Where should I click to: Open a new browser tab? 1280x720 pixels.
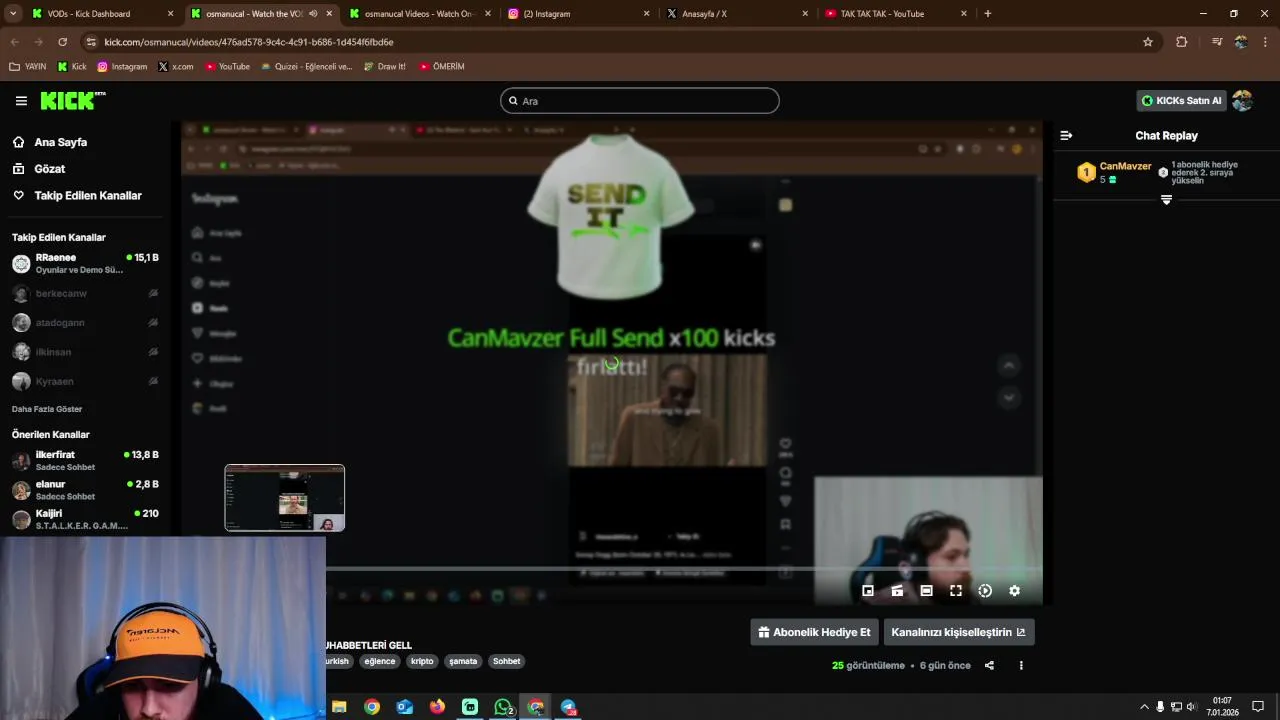(x=988, y=14)
